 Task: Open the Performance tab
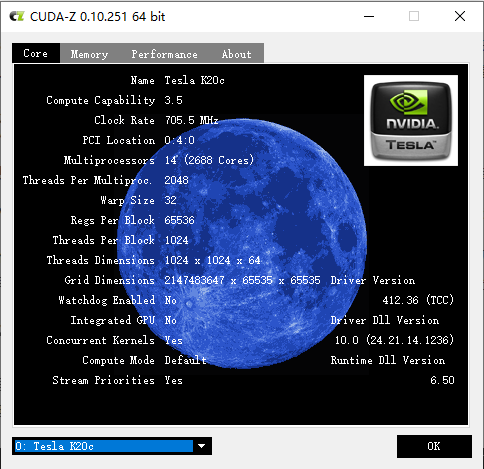(164, 54)
